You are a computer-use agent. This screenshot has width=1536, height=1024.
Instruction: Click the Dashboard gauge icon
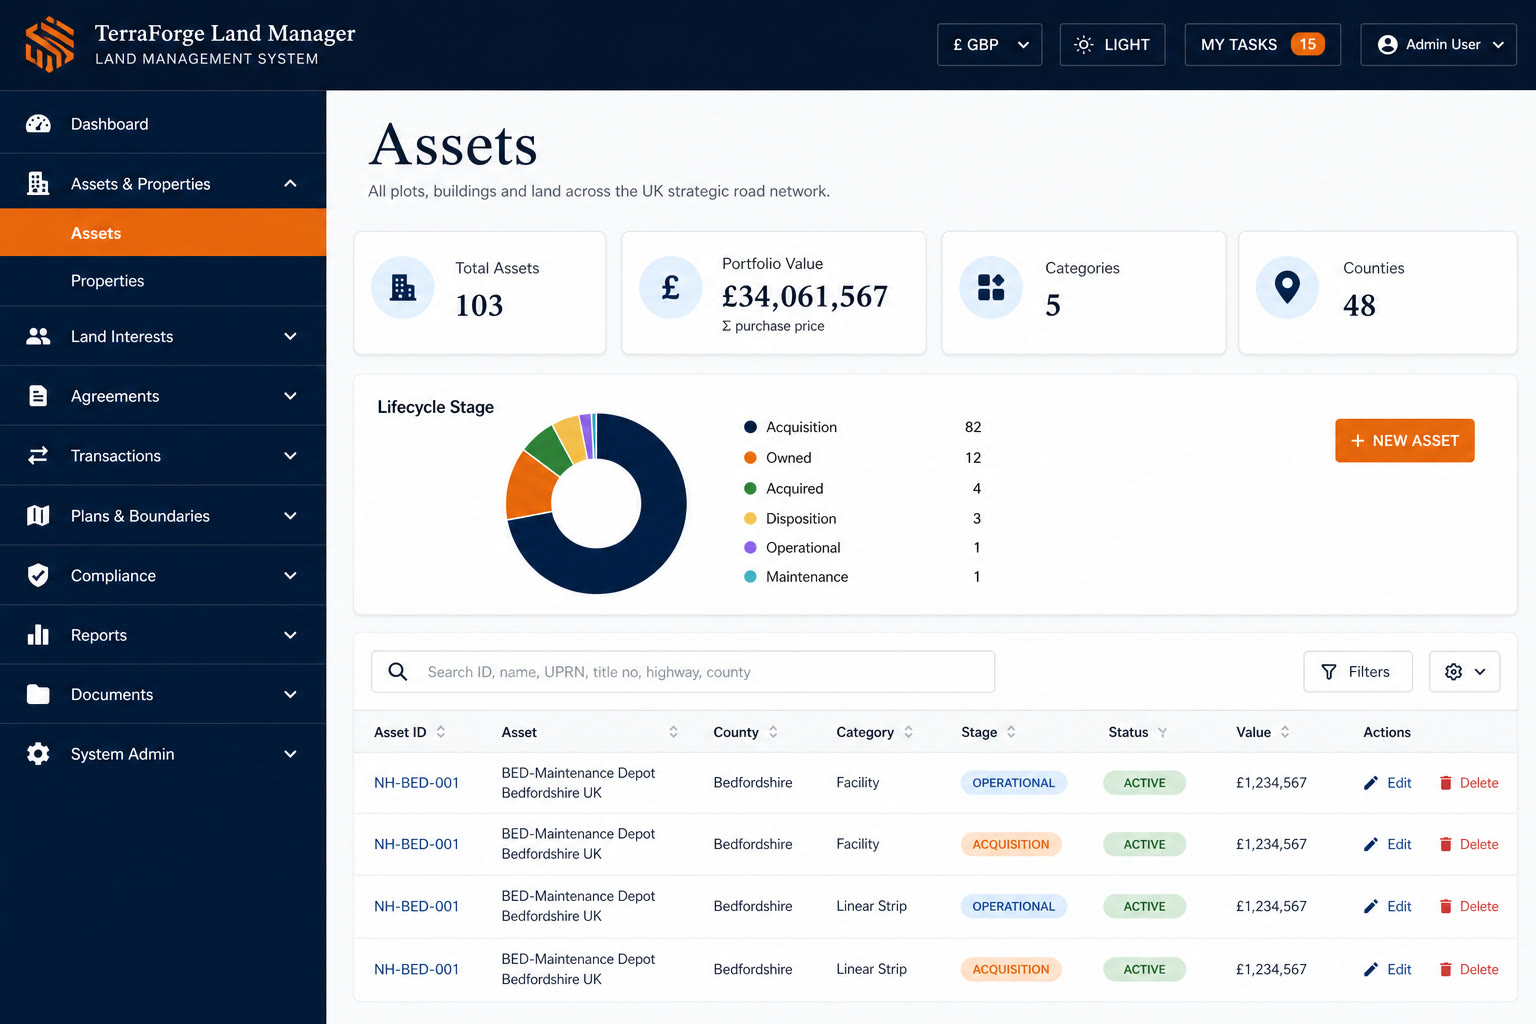pos(38,124)
